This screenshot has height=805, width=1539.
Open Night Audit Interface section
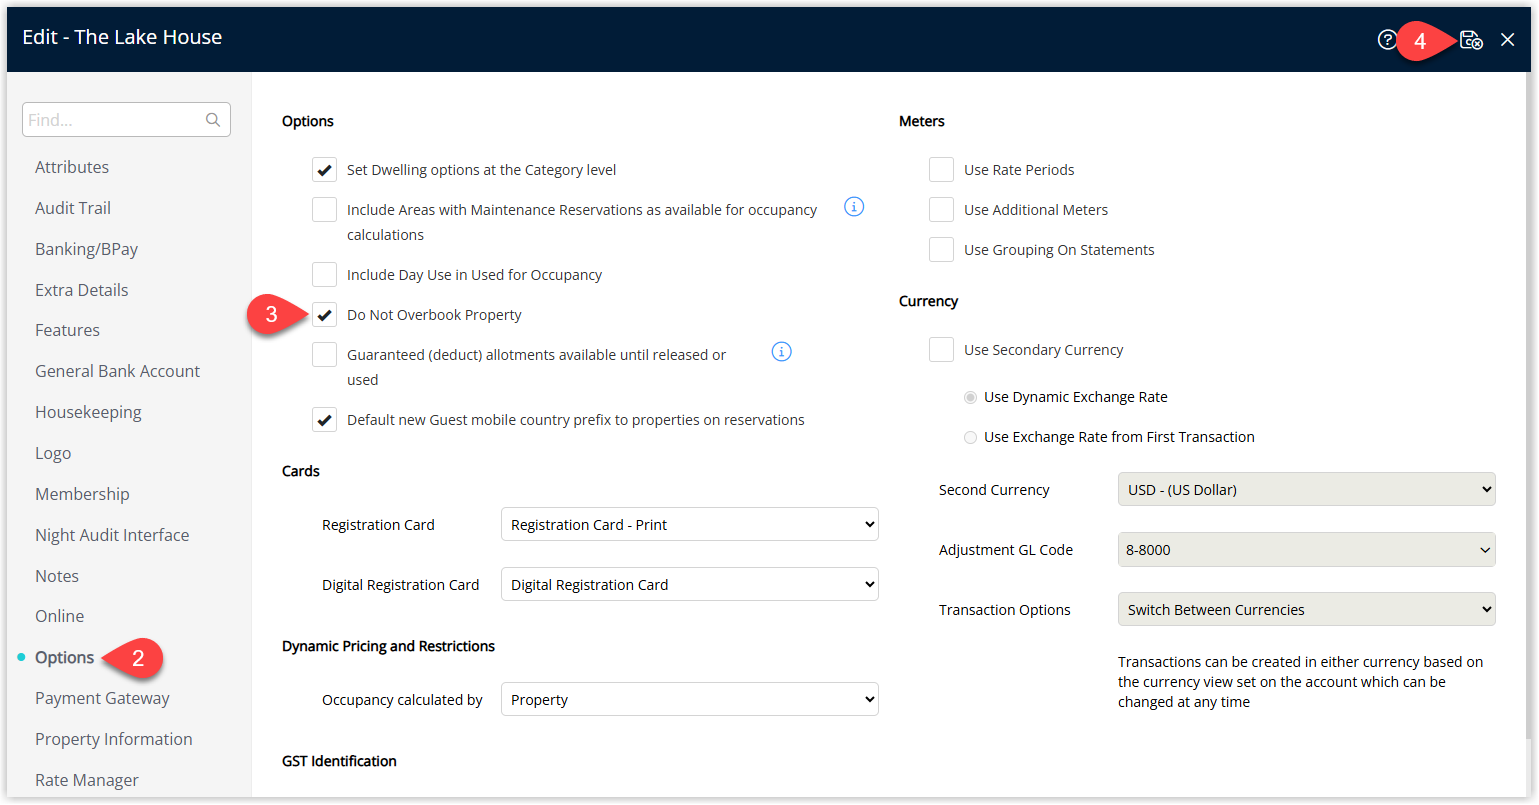[x=112, y=535]
